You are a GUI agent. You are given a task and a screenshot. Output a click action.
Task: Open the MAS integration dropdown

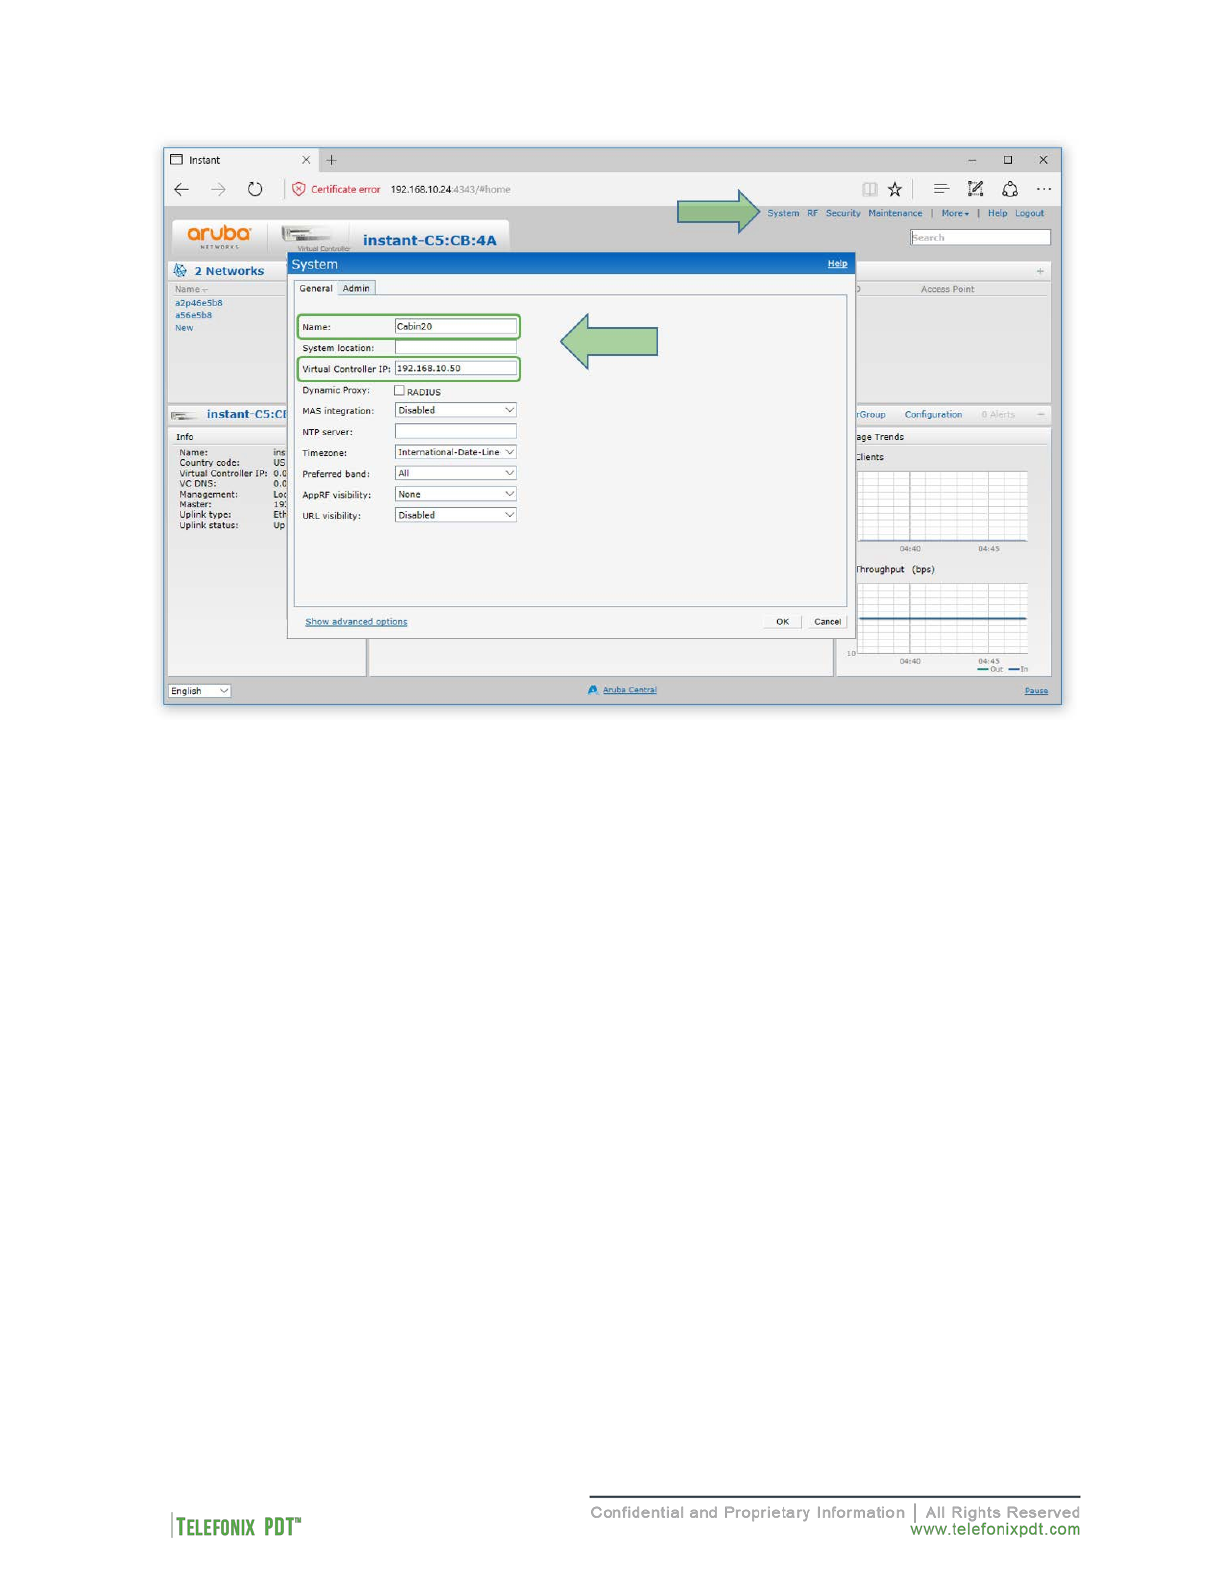point(455,410)
